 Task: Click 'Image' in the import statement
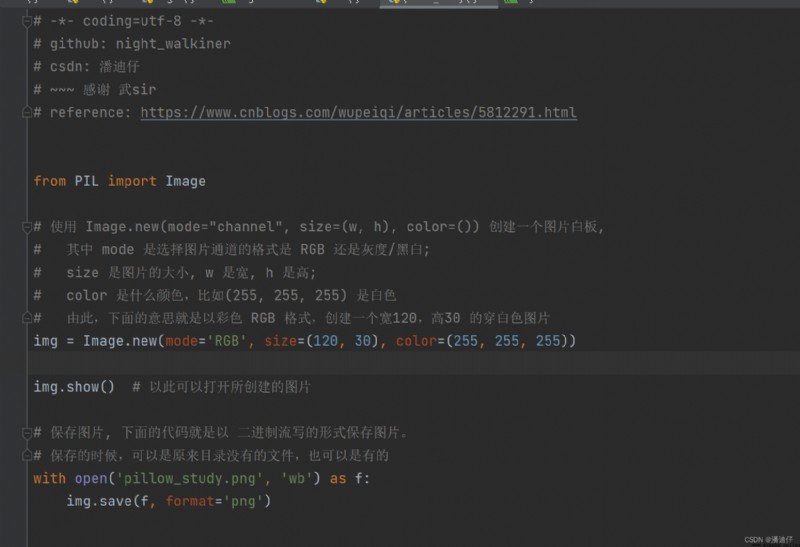[x=185, y=181]
